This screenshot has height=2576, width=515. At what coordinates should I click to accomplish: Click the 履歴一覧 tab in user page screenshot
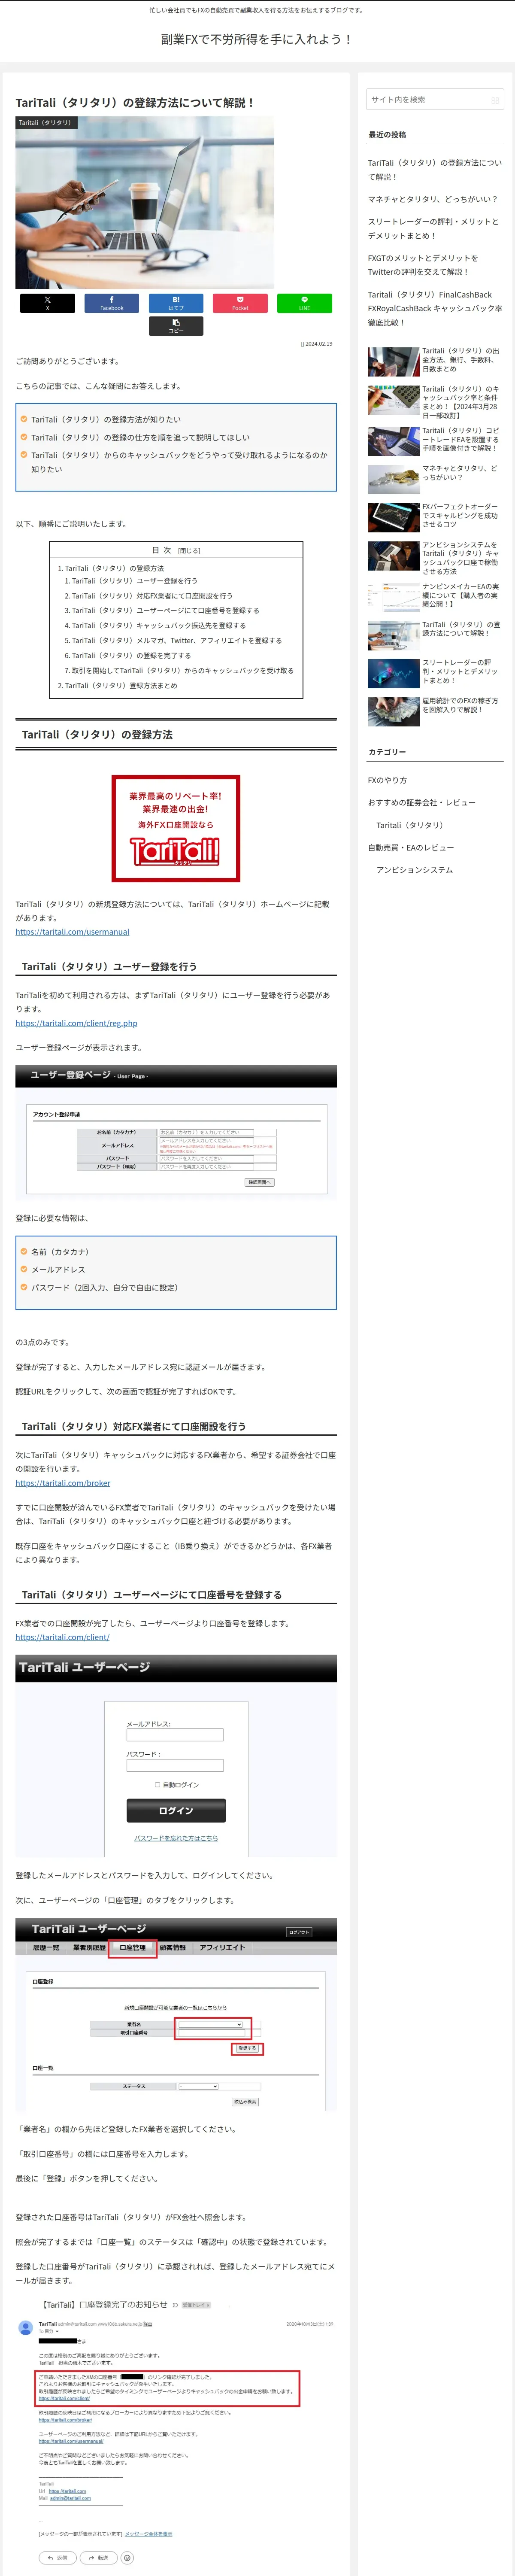tap(46, 1947)
